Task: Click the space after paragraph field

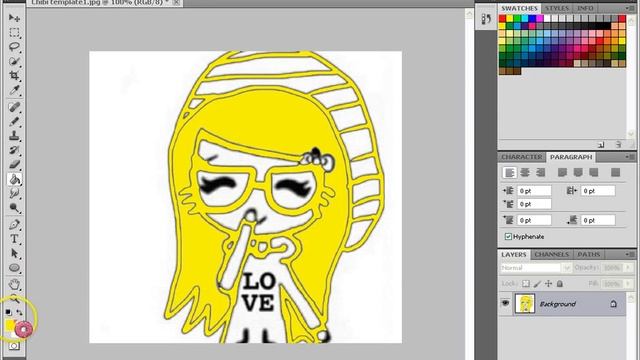Action: (598, 220)
